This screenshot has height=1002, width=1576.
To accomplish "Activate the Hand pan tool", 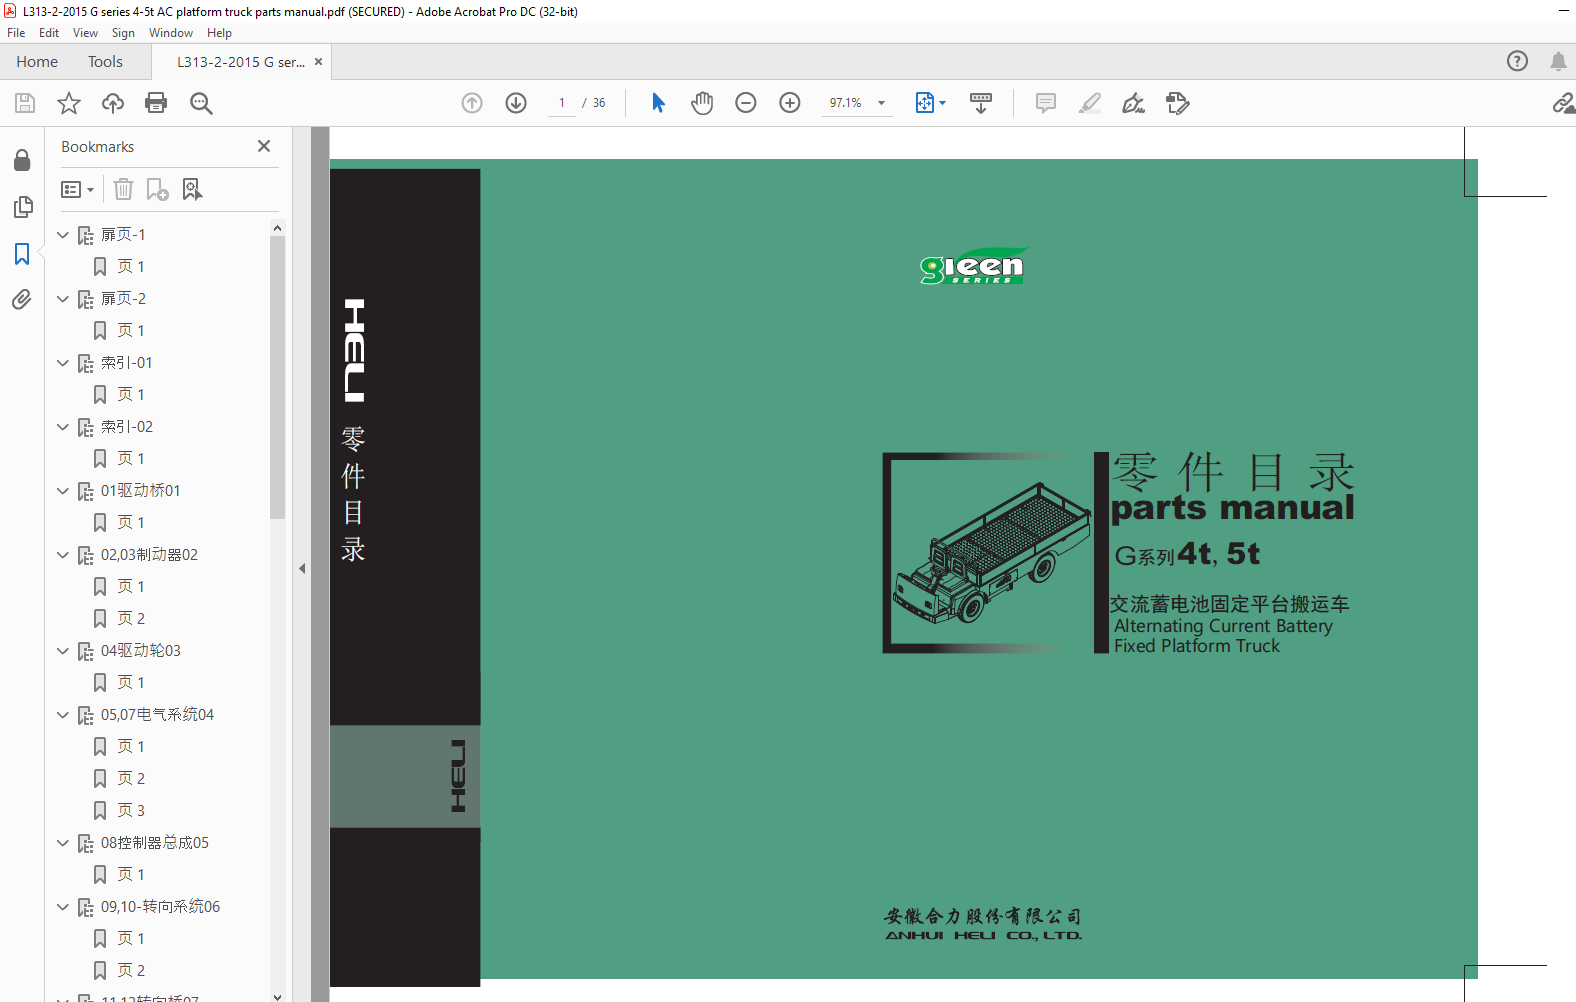I will pyautogui.click(x=702, y=103).
